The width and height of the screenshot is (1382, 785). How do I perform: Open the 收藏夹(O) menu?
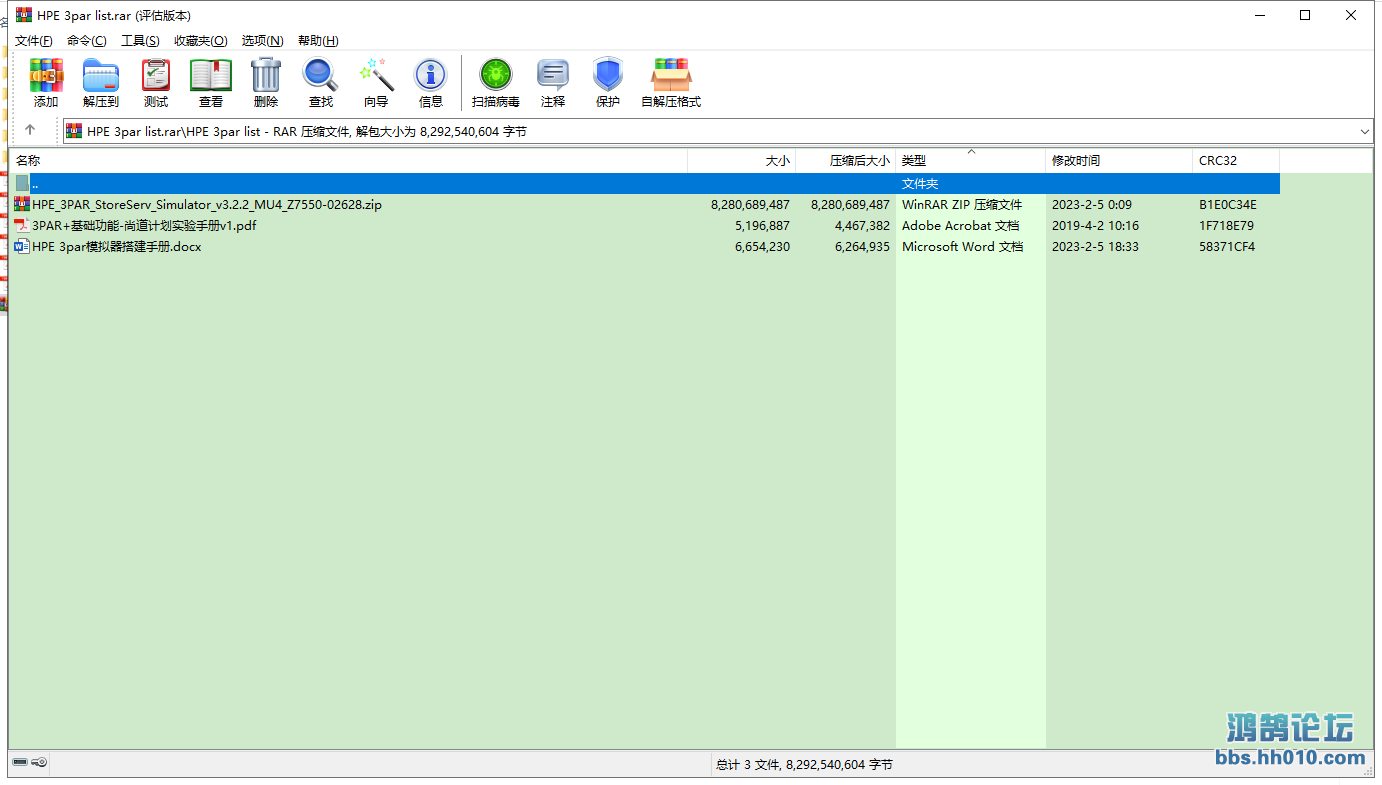pos(201,41)
